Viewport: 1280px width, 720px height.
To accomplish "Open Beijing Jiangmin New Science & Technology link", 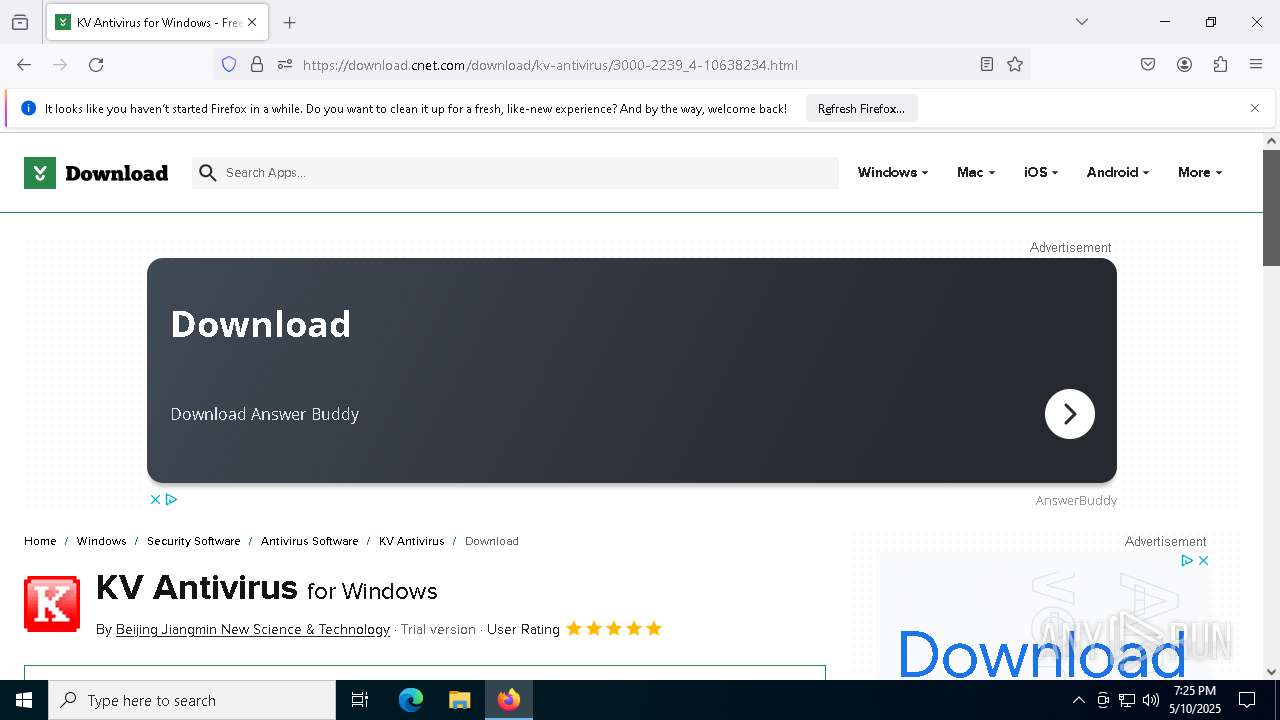I will point(253,629).
